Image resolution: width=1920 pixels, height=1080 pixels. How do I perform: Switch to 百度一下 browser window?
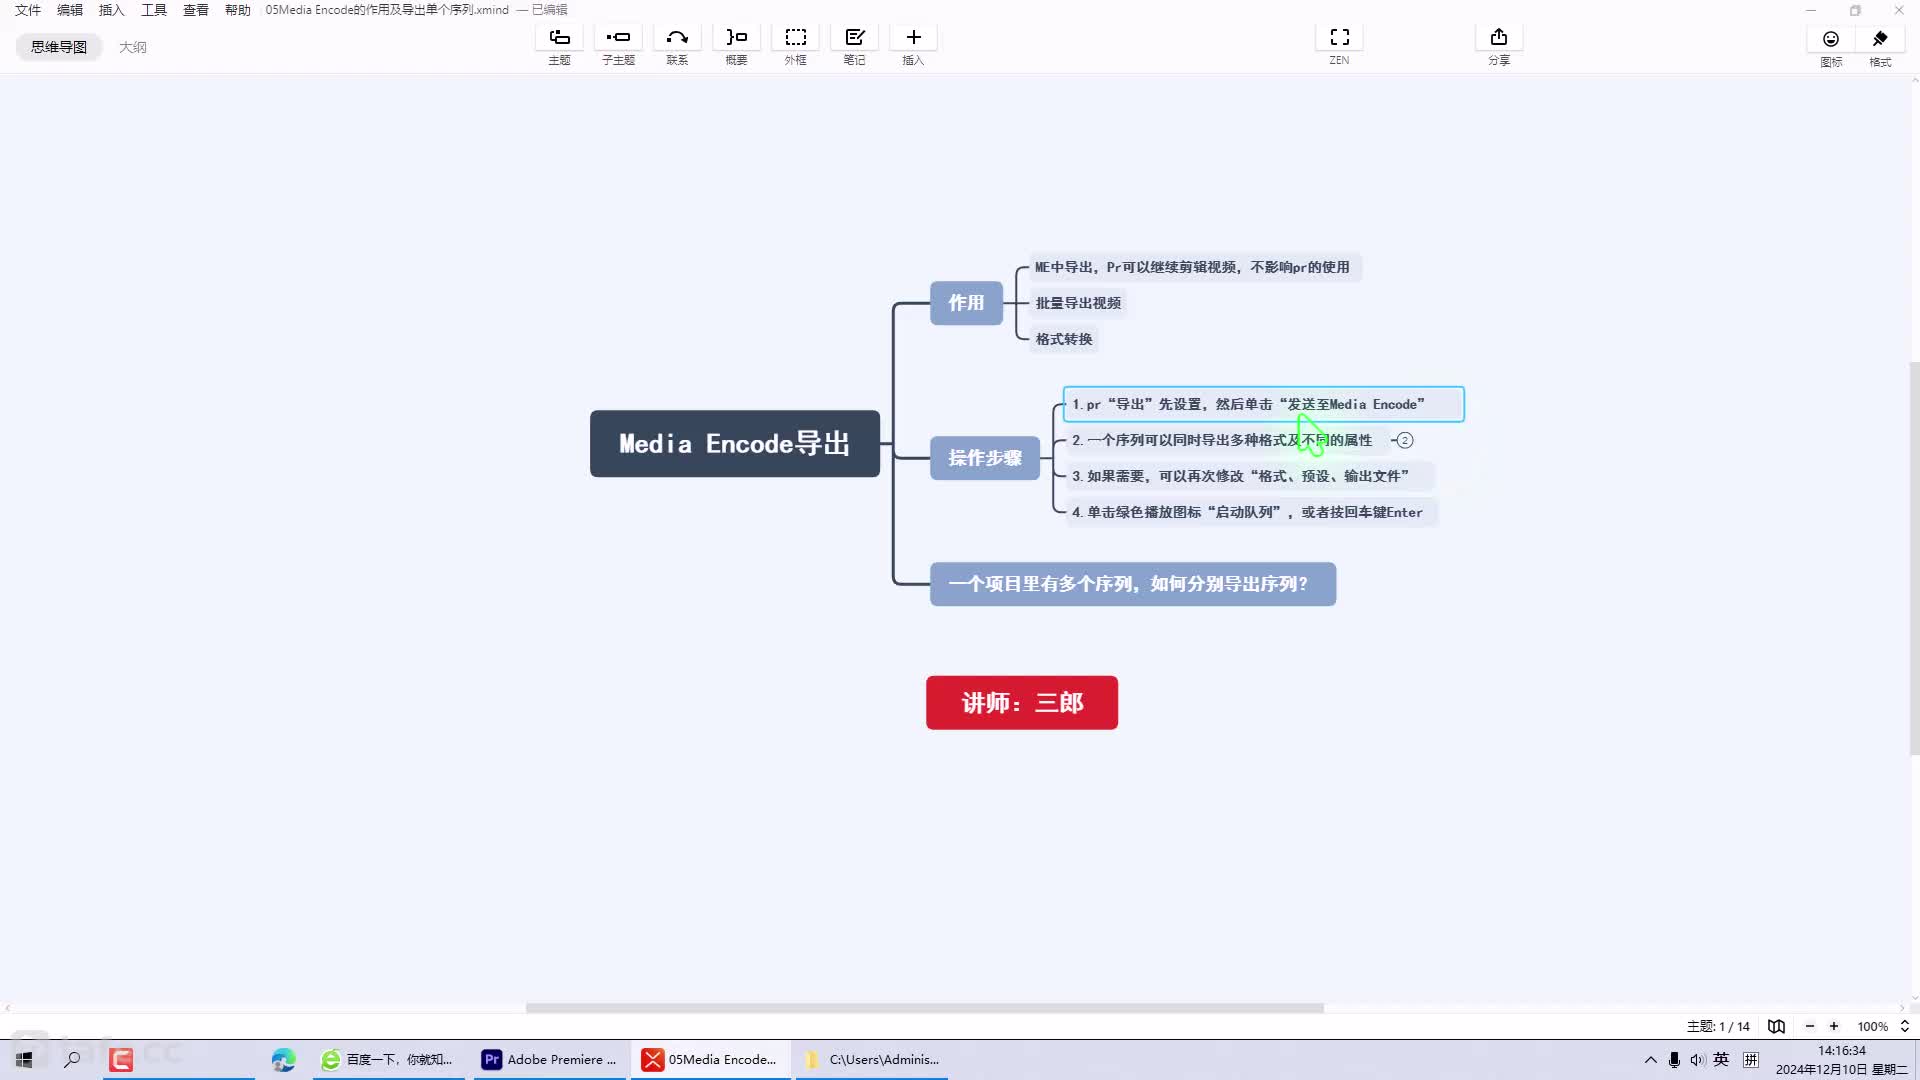tap(388, 1059)
